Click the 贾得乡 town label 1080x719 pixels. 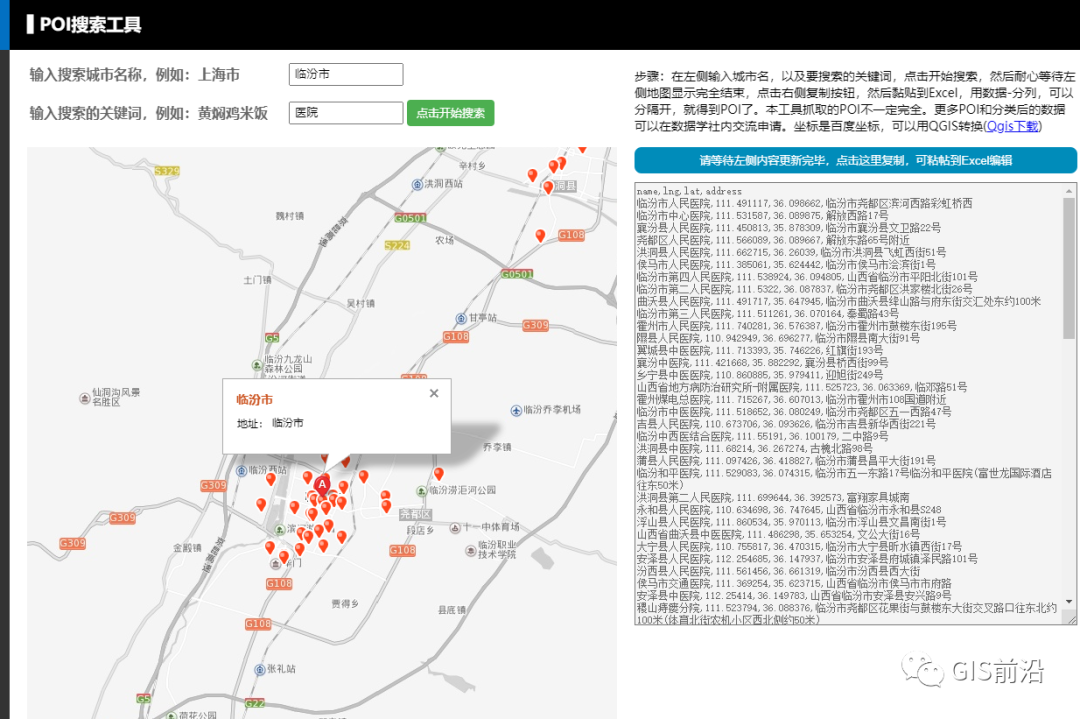coord(345,604)
